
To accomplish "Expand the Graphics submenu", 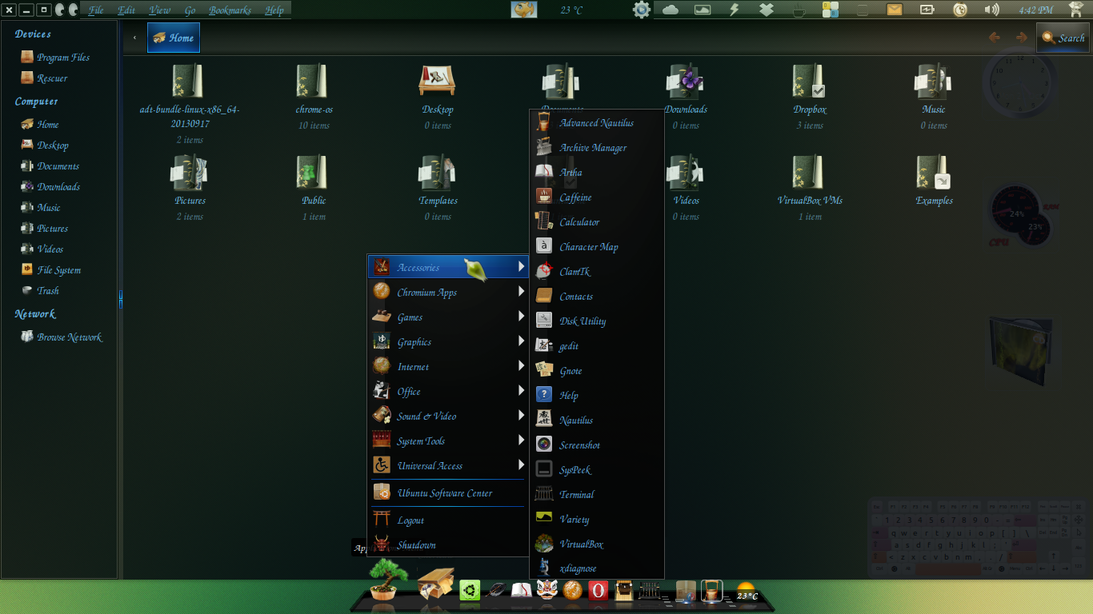I will tap(447, 341).
